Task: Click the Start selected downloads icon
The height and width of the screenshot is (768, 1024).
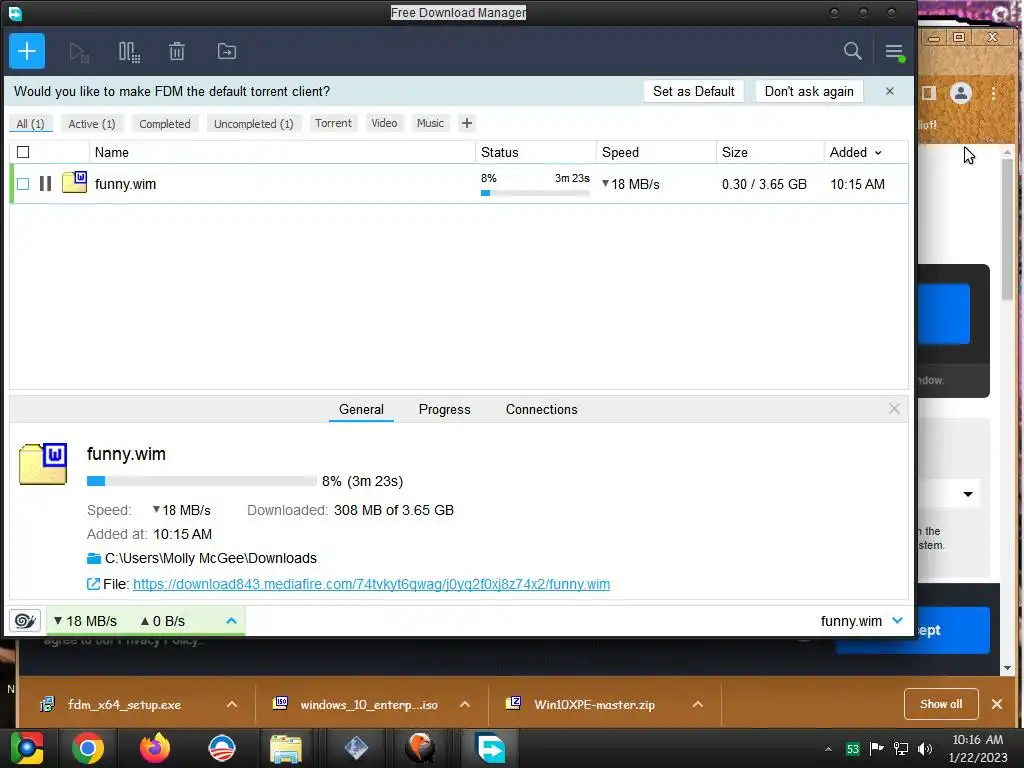Action: coord(79,52)
